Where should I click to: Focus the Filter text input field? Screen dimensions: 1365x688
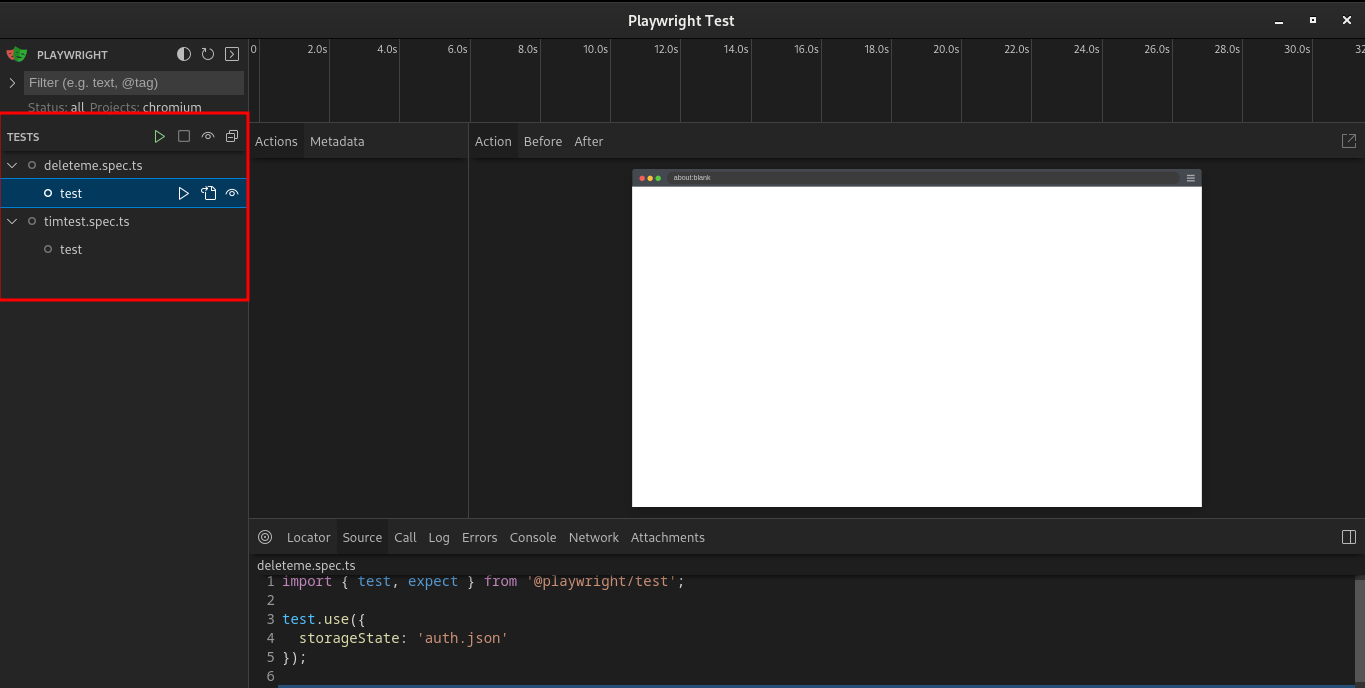pyautogui.click(x=134, y=83)
